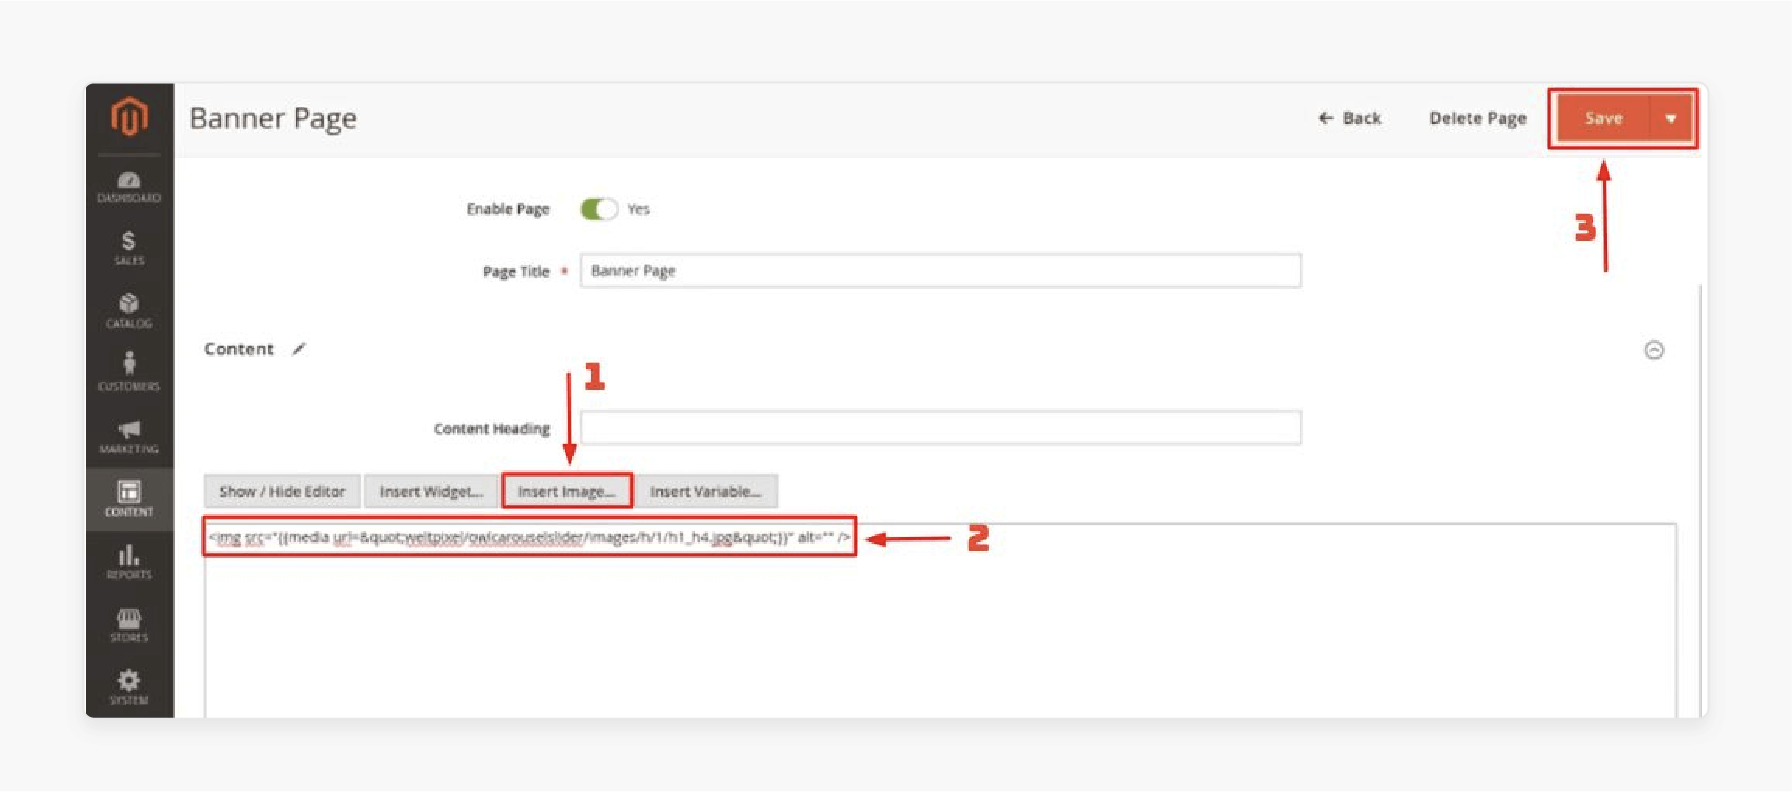Click the pencil icon beside Content
The image size is (1792, 792).
point(299,349)
